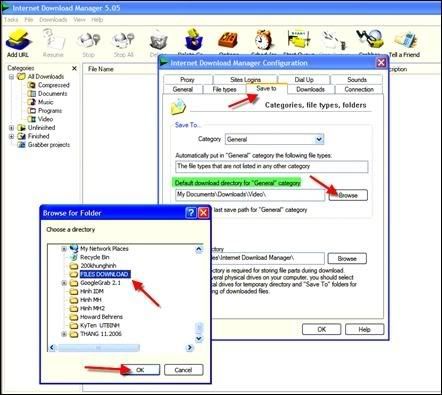Viewport: 442px width, 395px height.
Task: Switch to the Connection tab
Action: tap(359, 89)
